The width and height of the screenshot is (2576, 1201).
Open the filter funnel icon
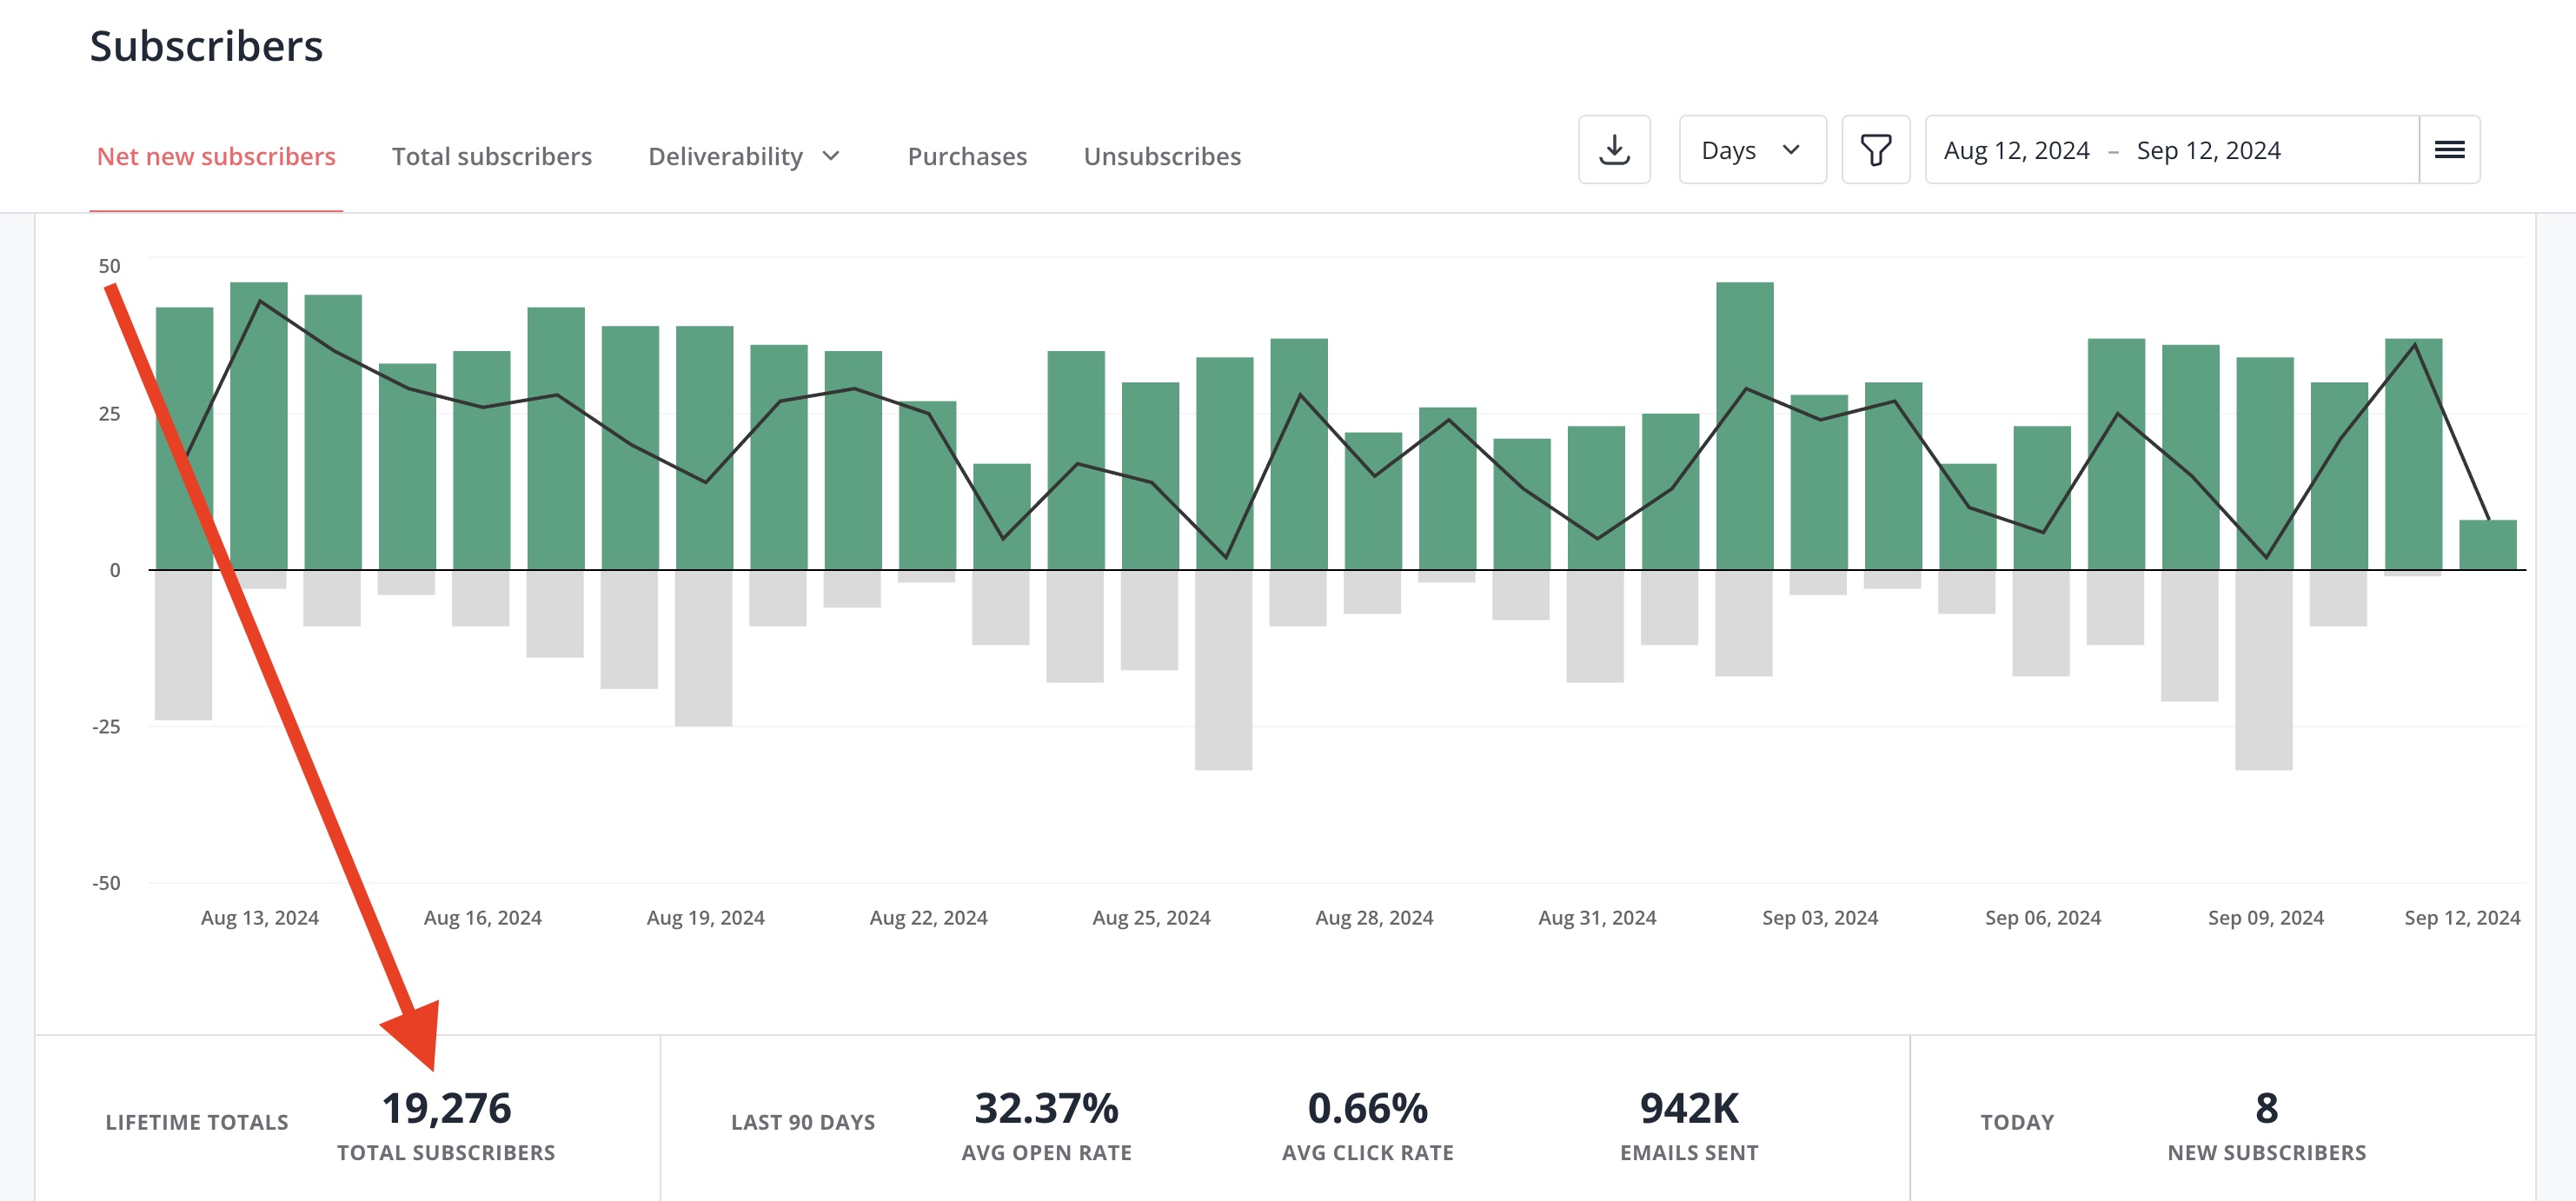[1876, 150]
